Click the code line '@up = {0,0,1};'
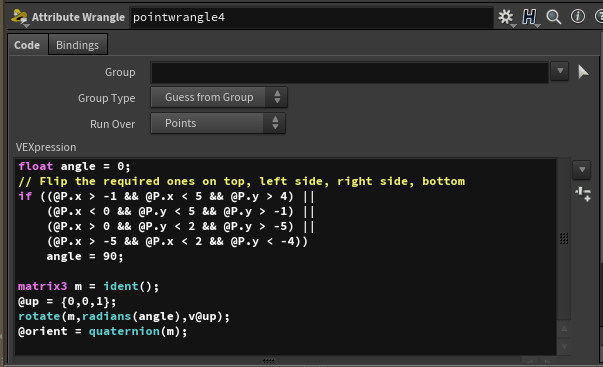 click(67, 301)
